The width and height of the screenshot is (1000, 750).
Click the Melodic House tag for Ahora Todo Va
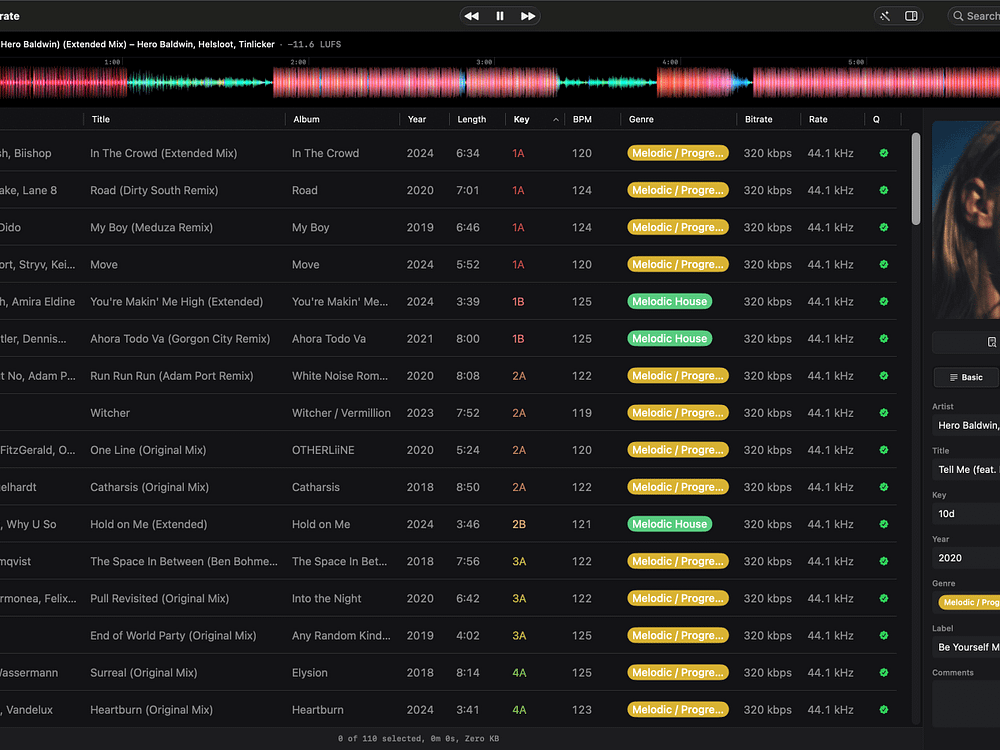[670, 339]
